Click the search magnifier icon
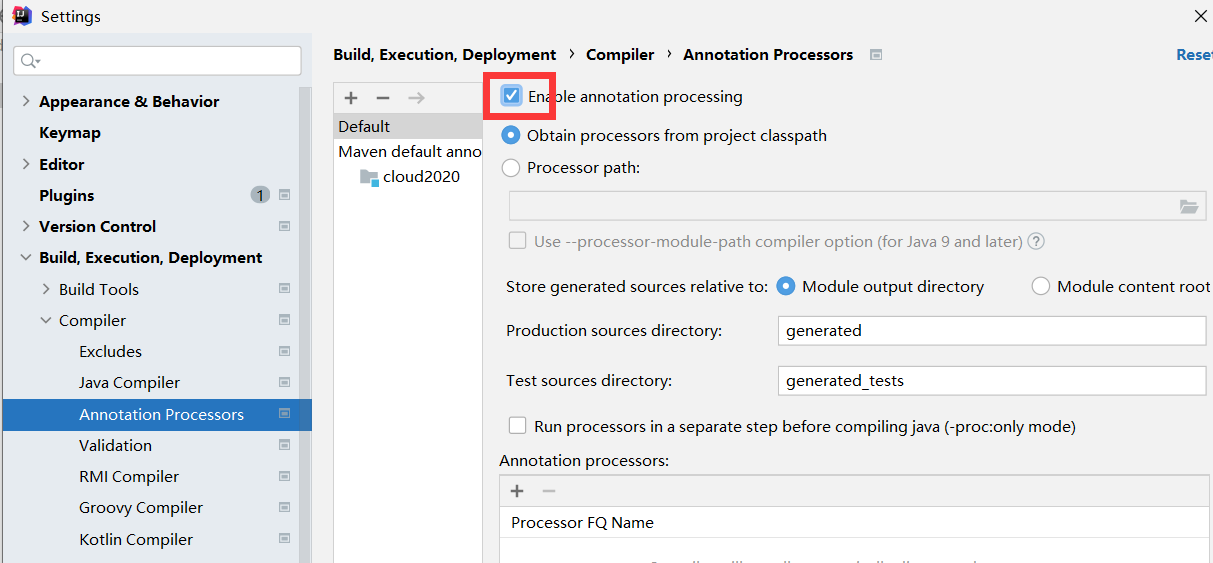 tap(29, 61)
